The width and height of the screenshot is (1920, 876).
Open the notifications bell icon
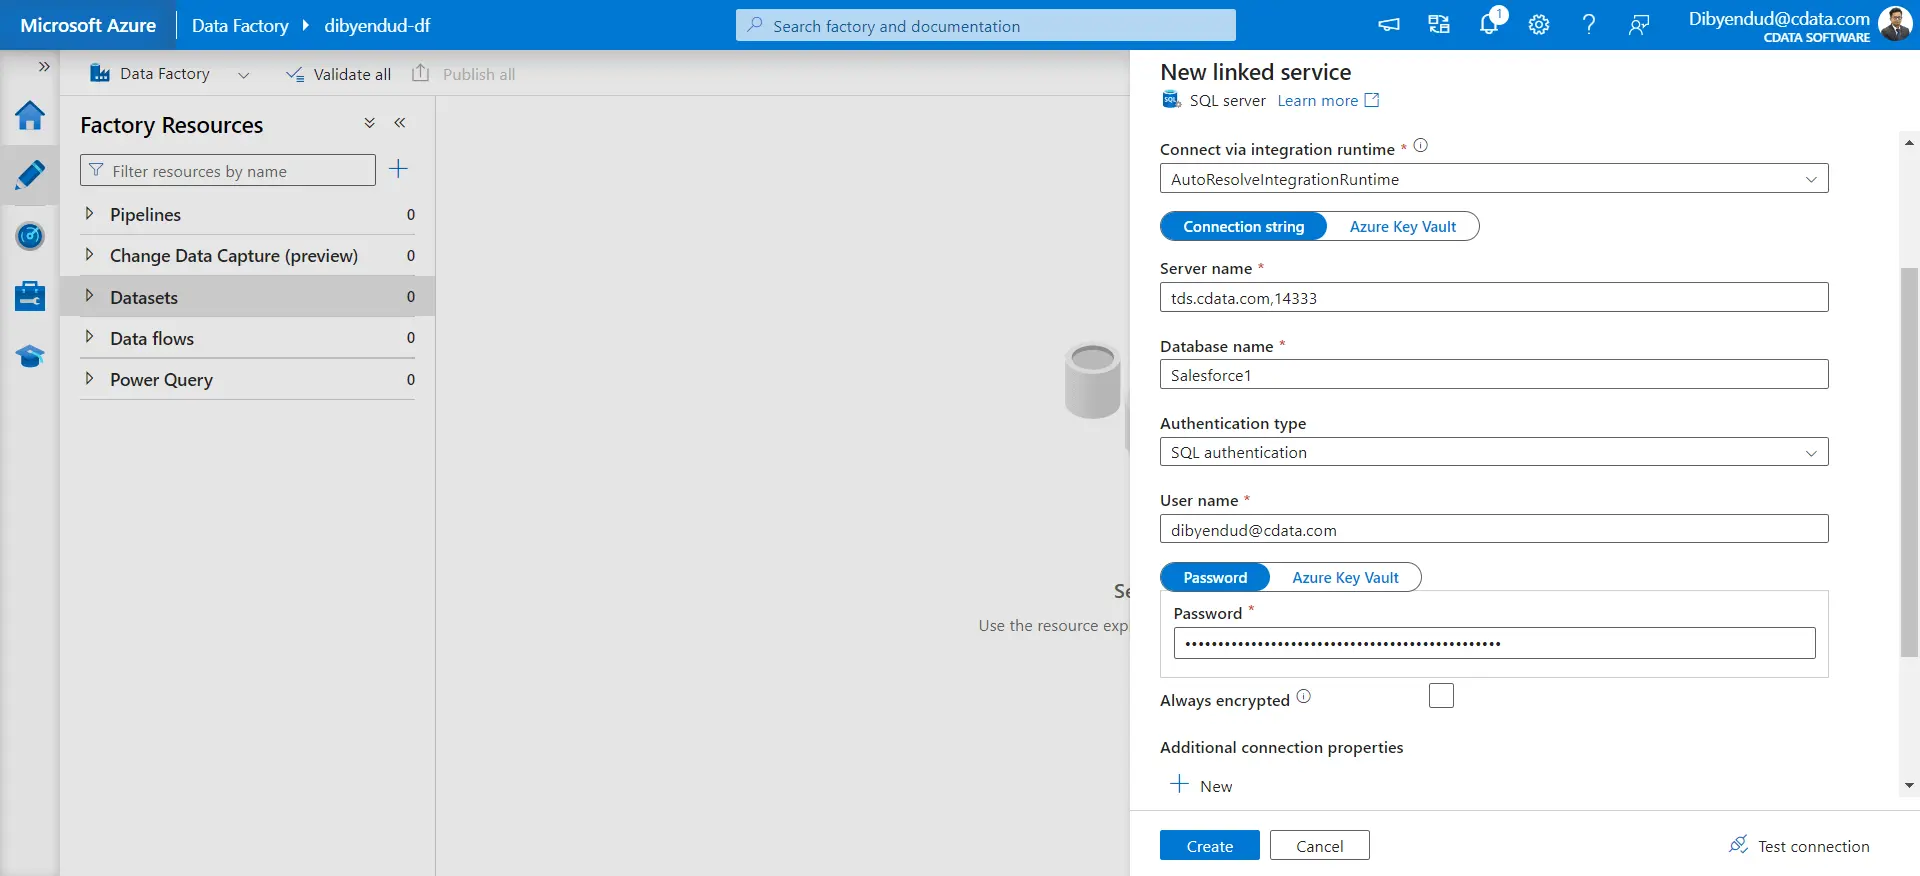1489,23
